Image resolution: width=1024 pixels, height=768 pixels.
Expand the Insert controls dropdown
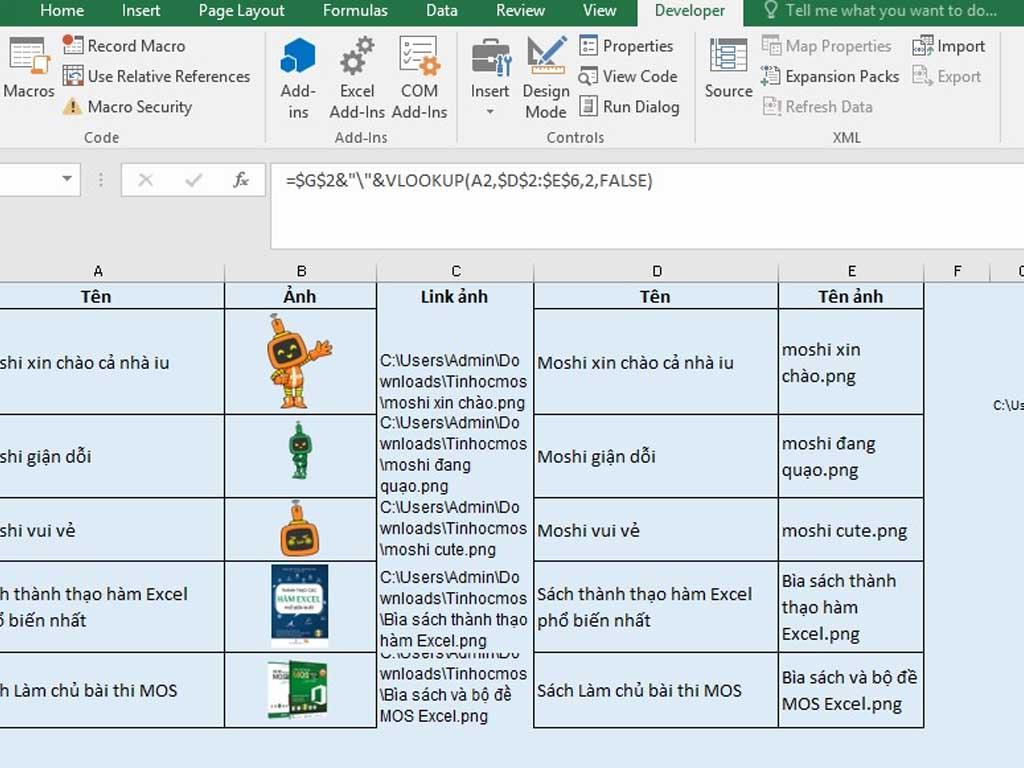489,110
